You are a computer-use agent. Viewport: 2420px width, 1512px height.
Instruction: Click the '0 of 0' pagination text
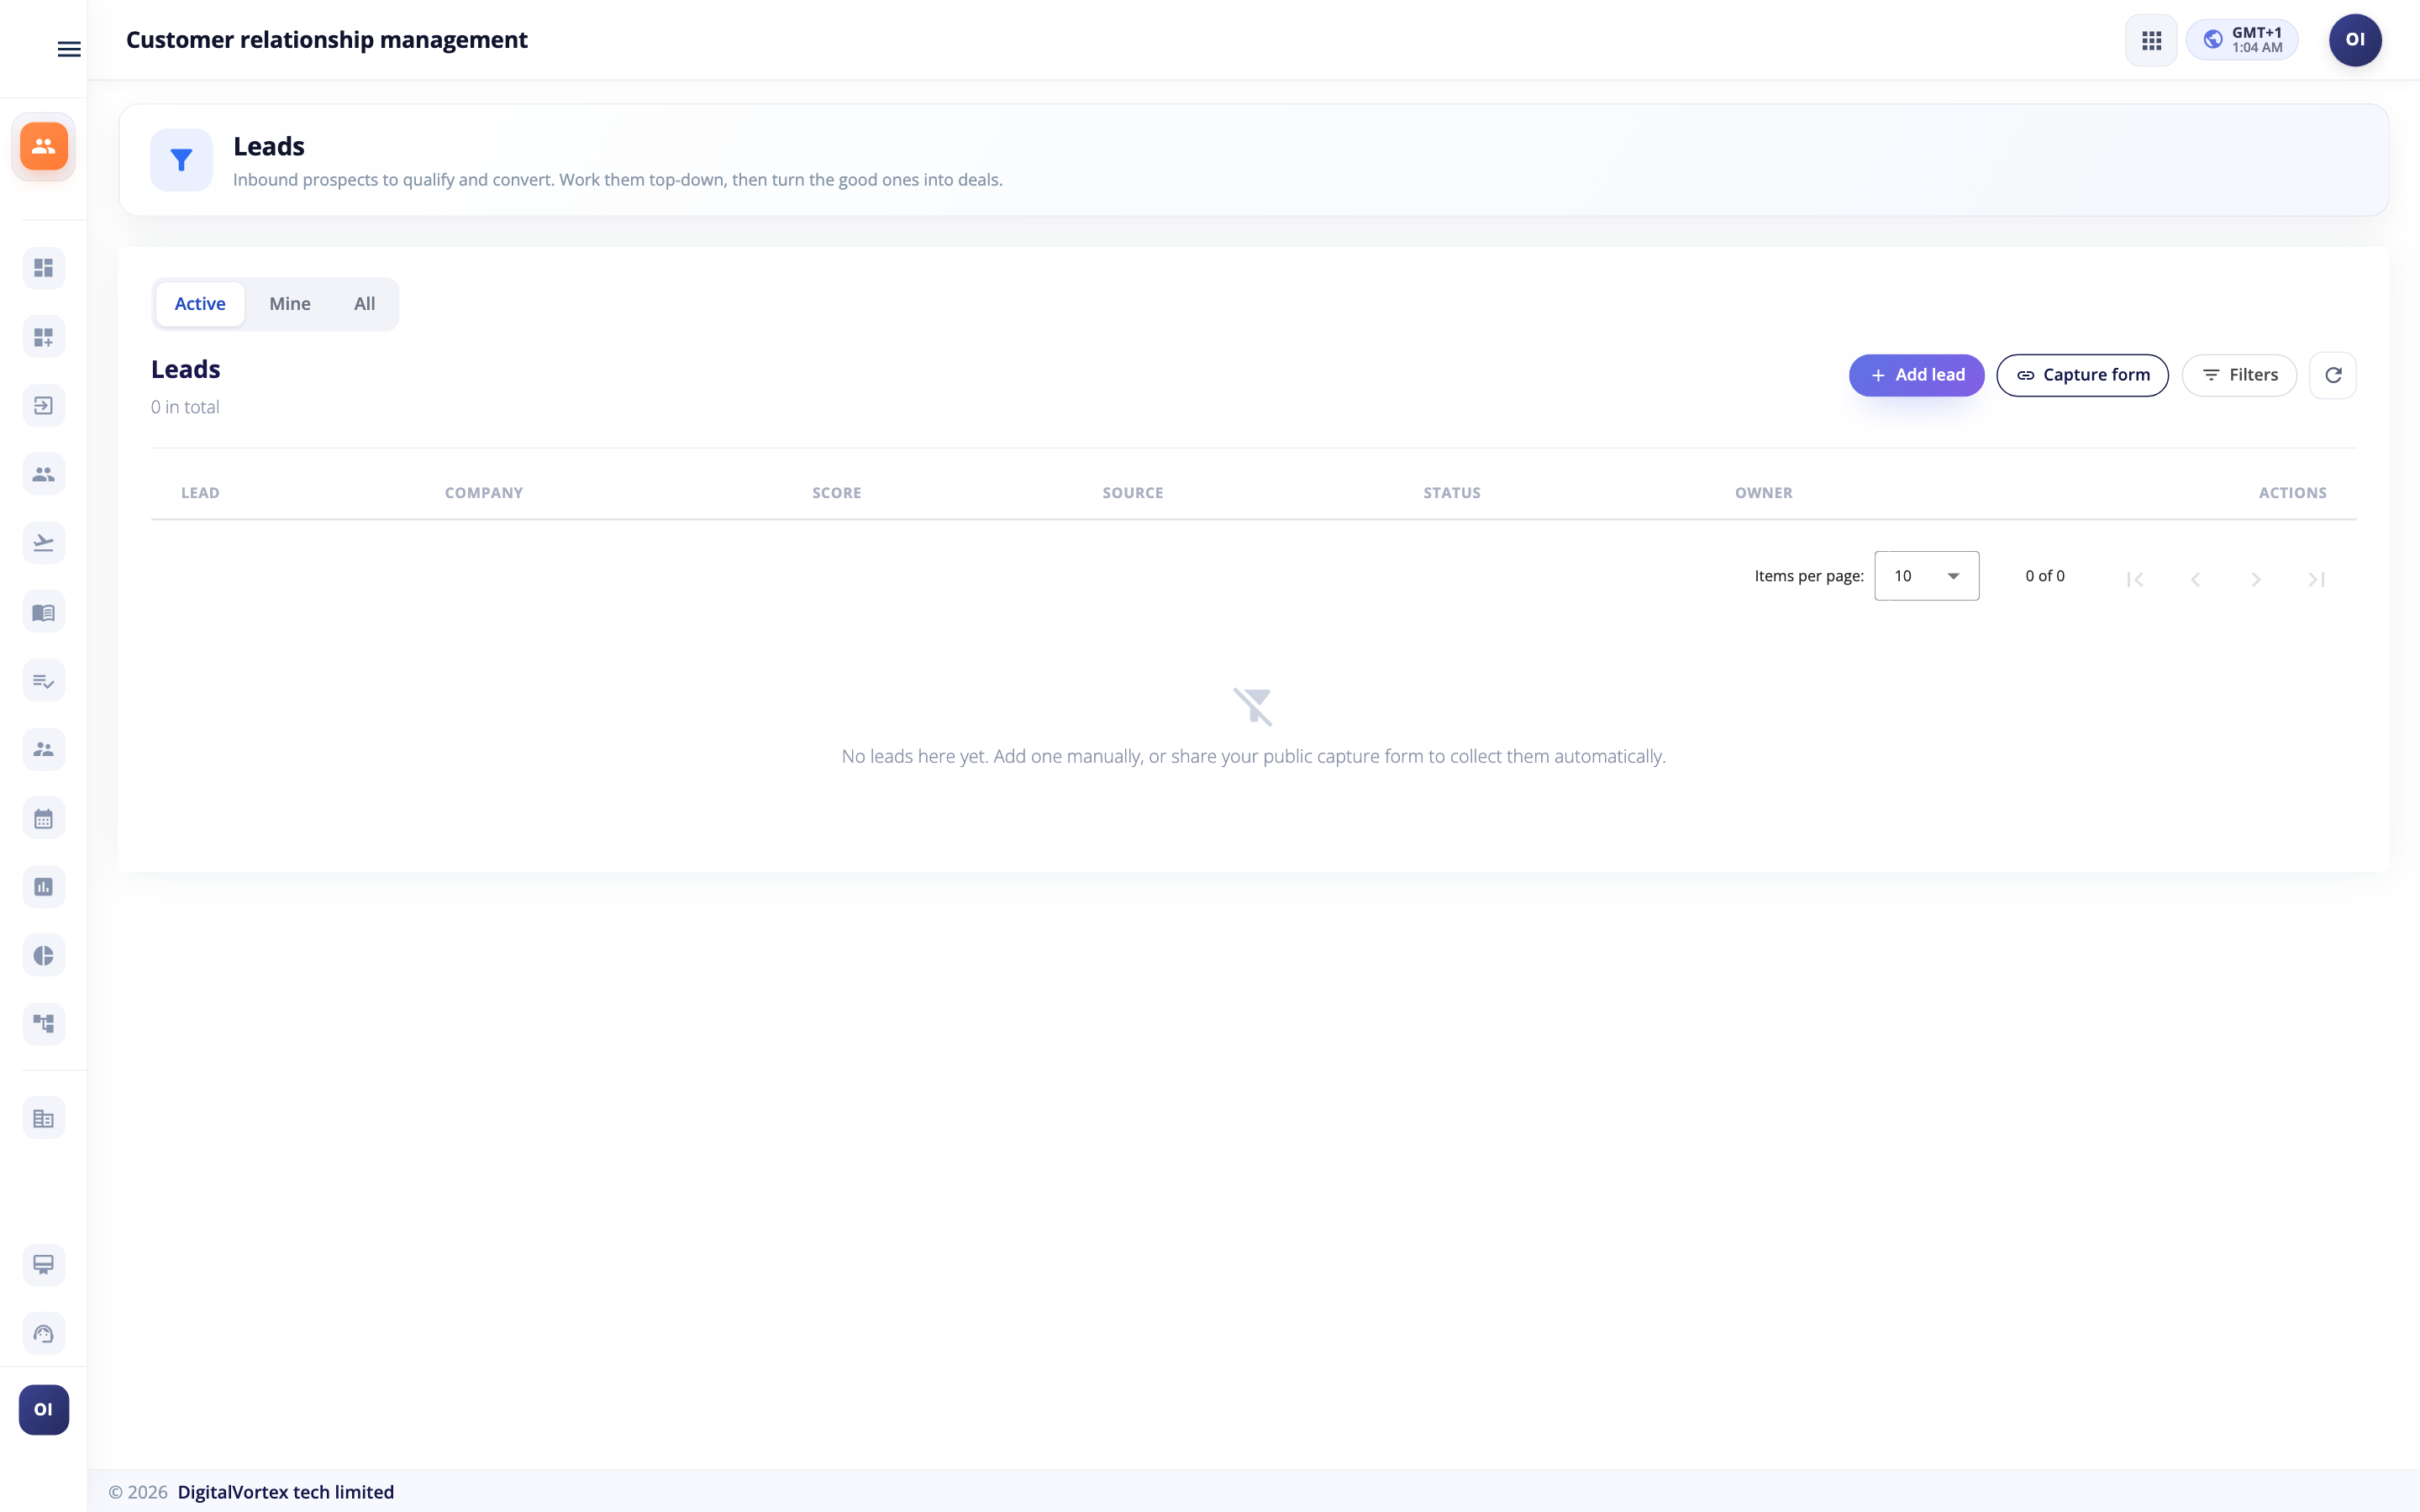[x=2045, y=576]
